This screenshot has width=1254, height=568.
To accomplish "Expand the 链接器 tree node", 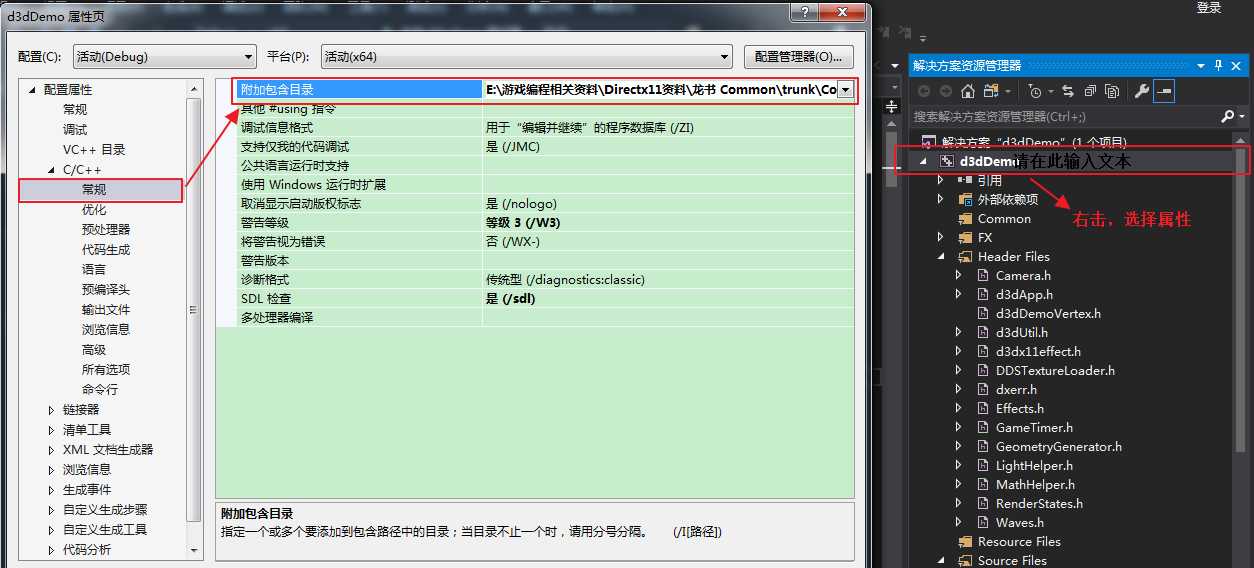I will 52,410.
